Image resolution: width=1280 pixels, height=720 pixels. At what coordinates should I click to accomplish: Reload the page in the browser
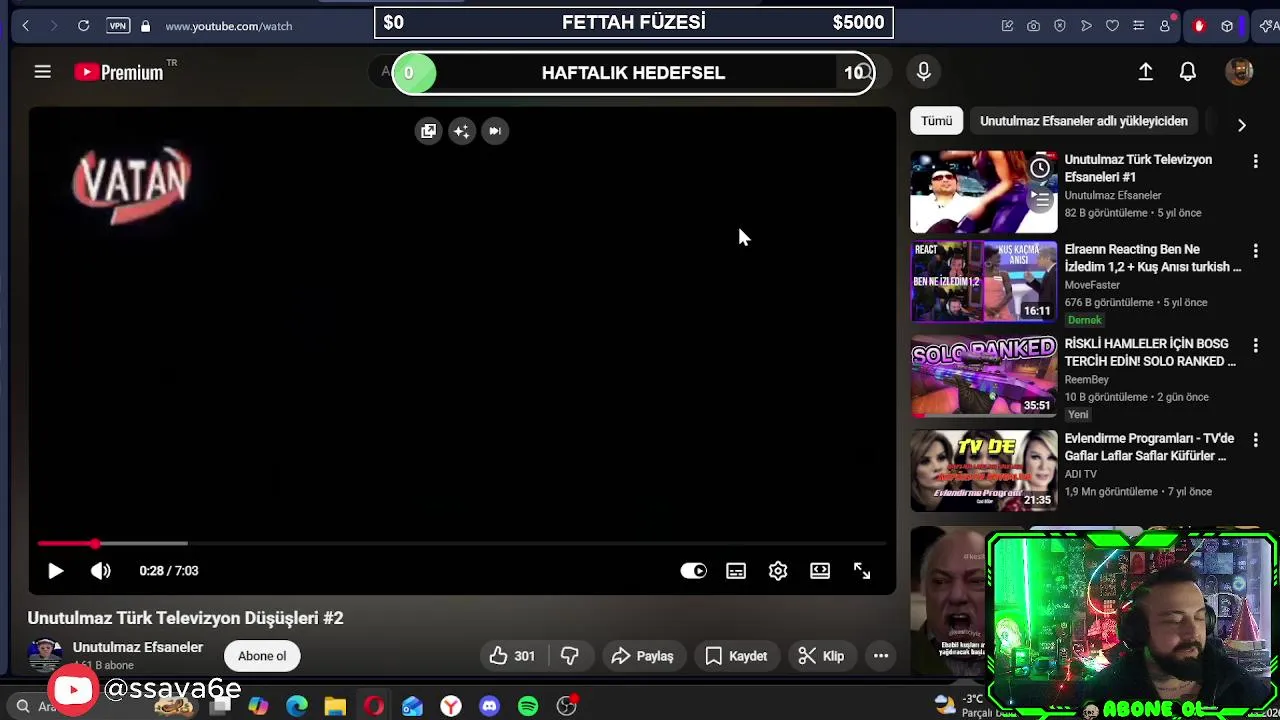pos(84,25)
